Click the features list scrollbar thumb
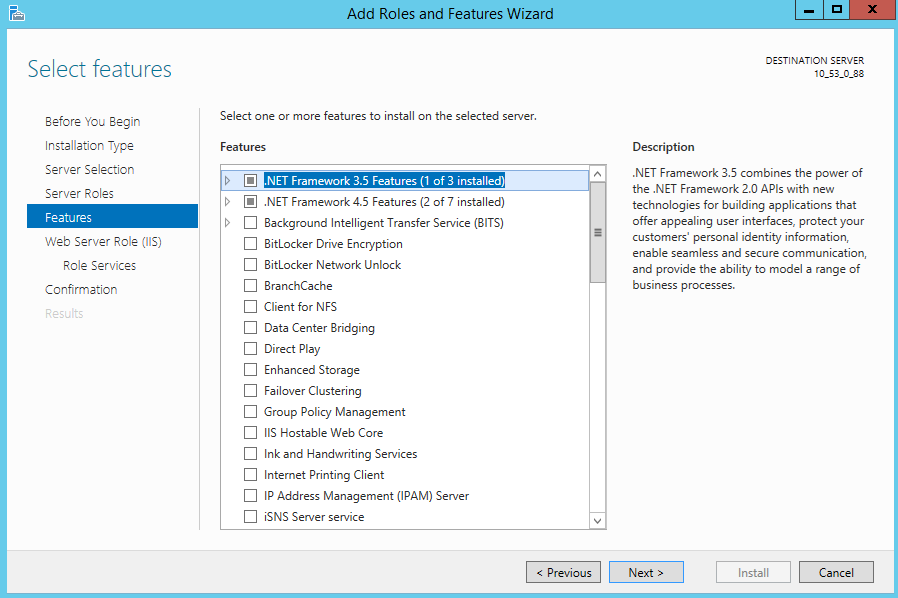 pos(598,233)
